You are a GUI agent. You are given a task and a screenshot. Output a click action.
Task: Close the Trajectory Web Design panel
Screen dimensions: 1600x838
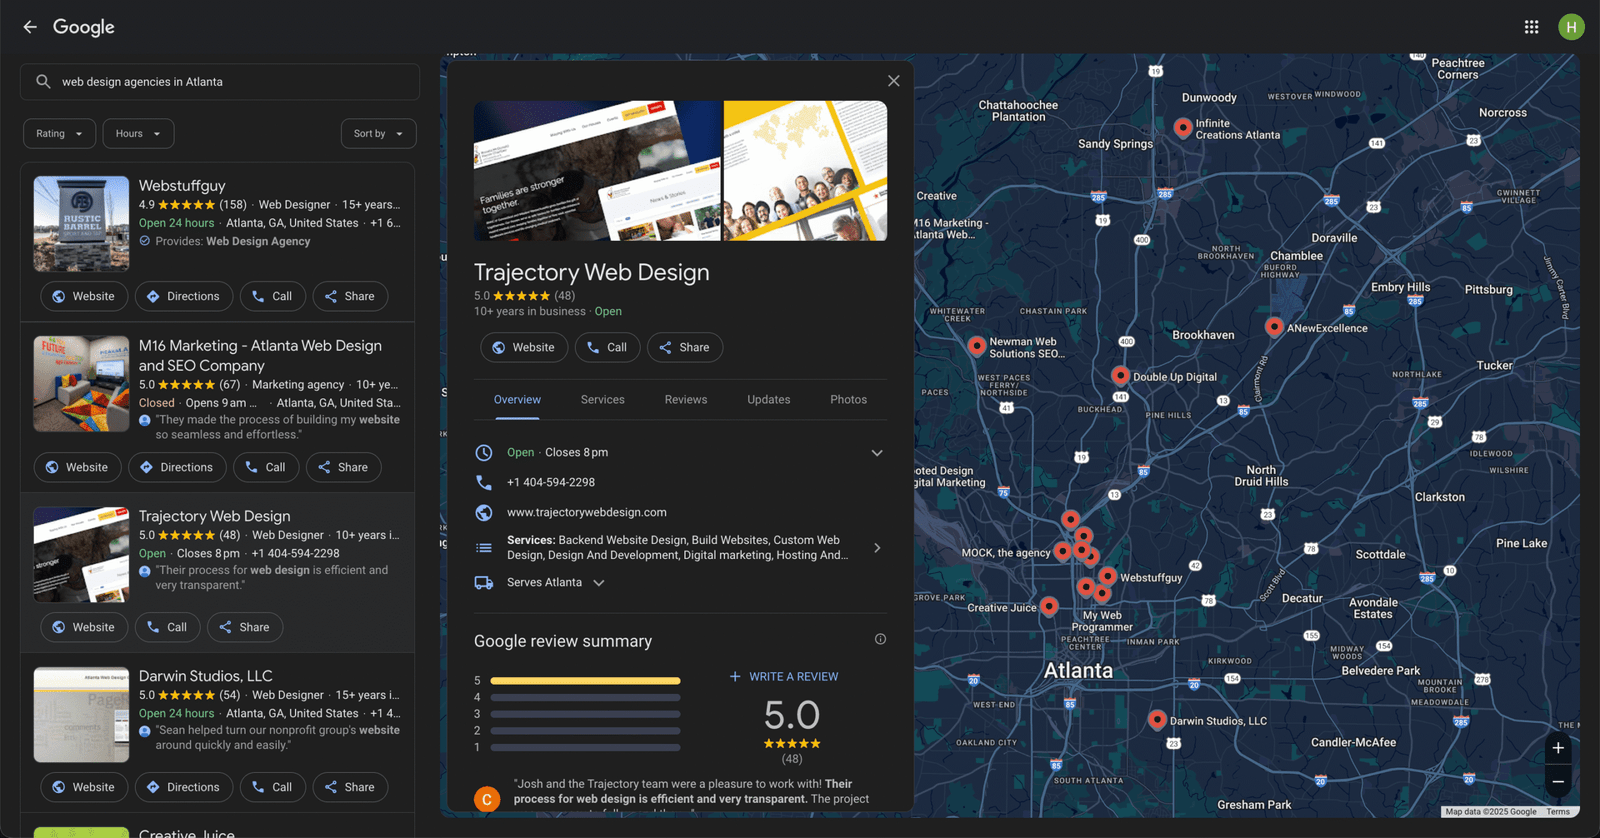(x=894, y=81)
